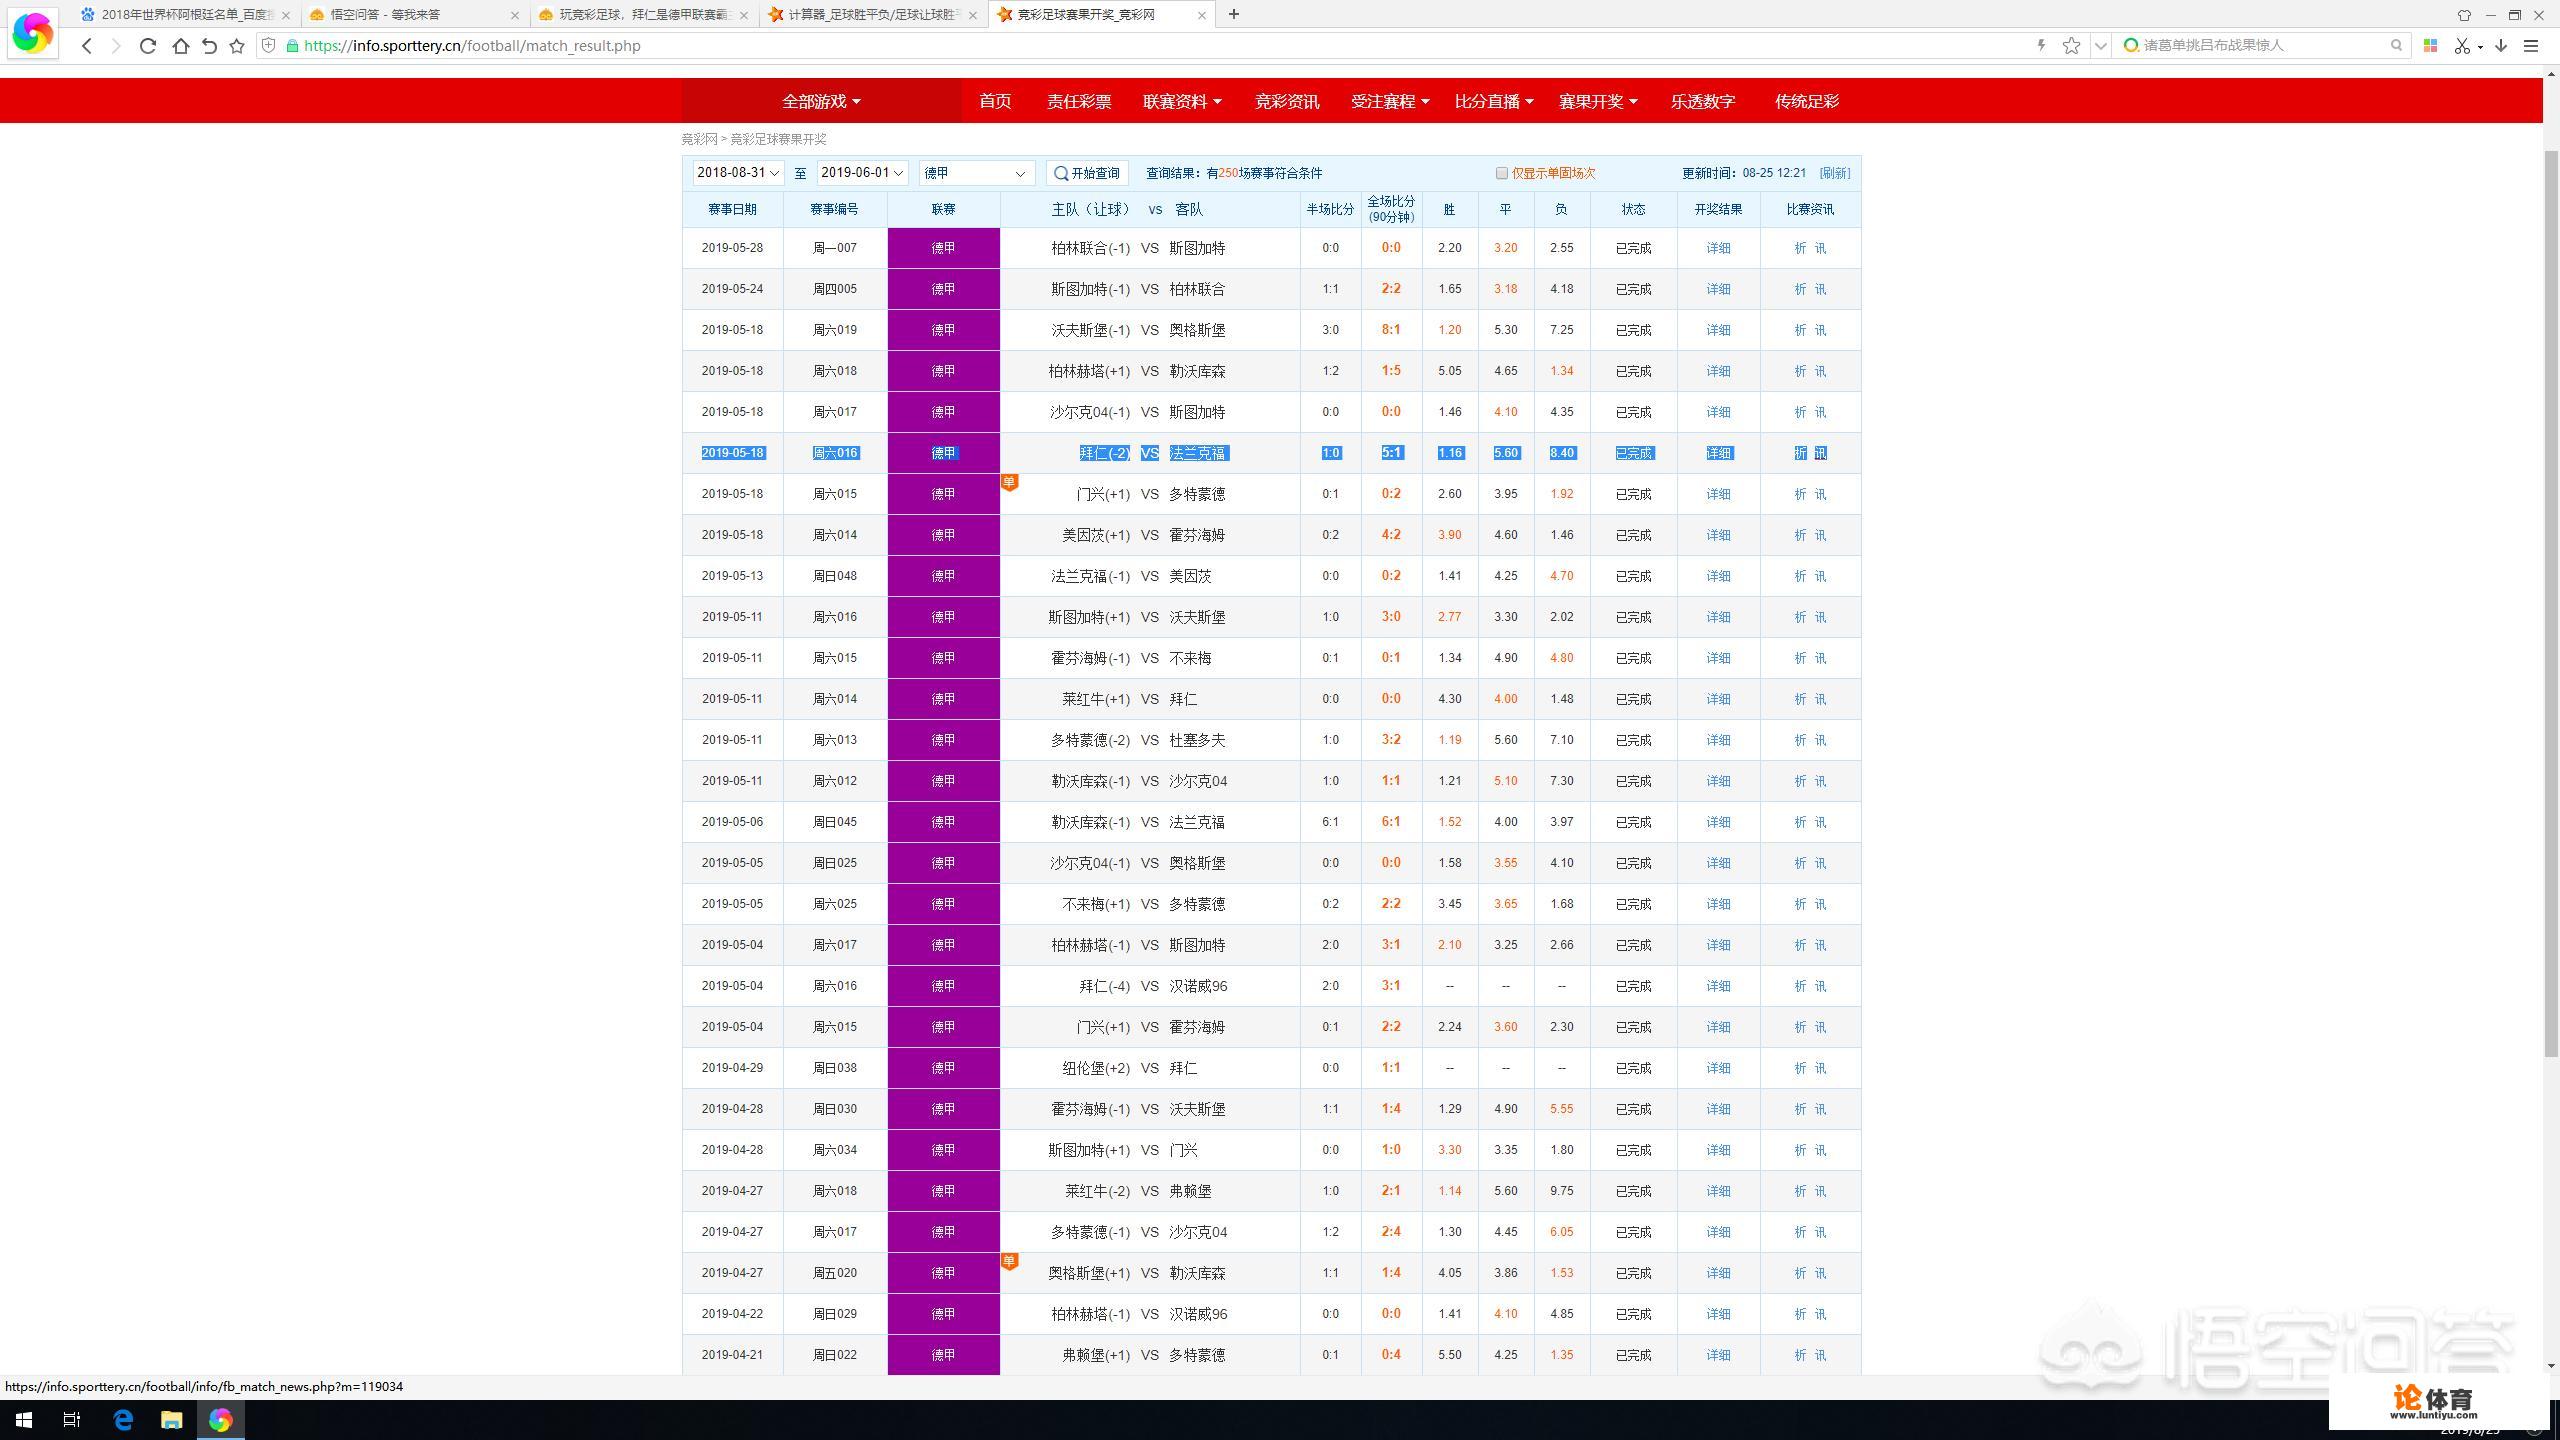Expand the 全部游戏 menu
The height and width of the screenshot is (1440, 2560).
[x=821, y=101]
